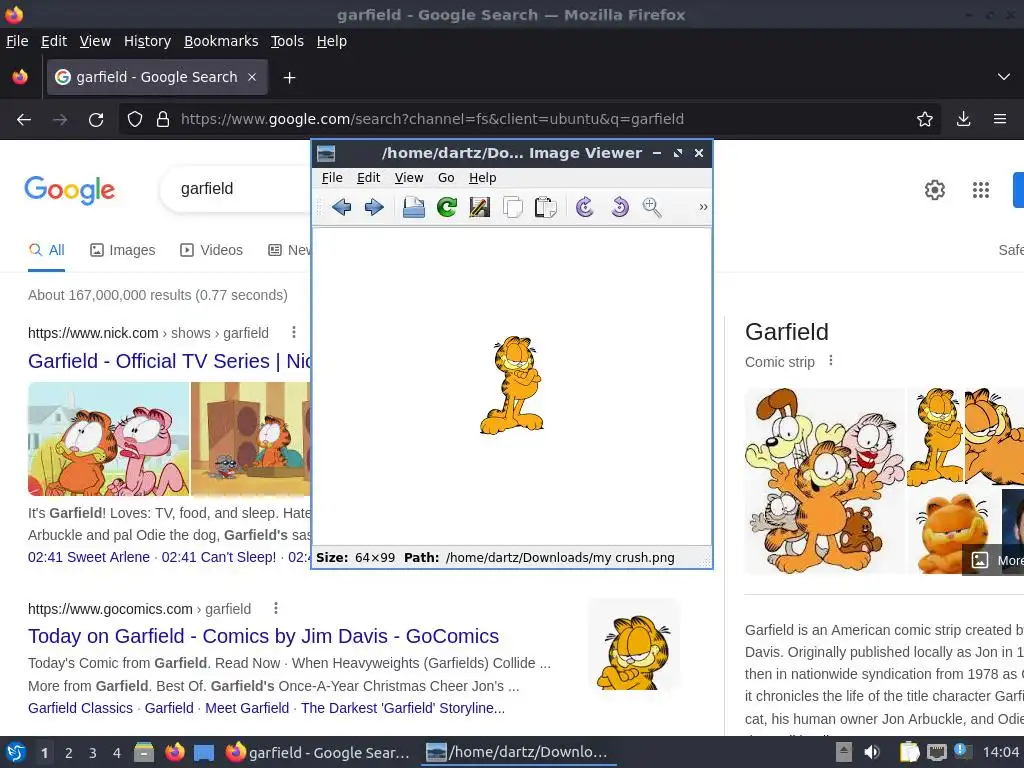Click first nick.com result thumbnail with Arlene
This screenshot has width=1024, height=768.
coord(108,439)
